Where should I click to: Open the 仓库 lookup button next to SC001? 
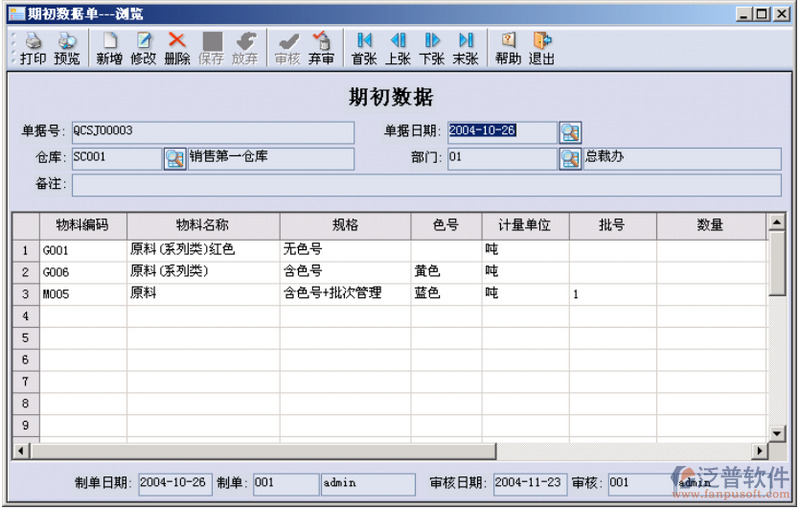(175, 158)
